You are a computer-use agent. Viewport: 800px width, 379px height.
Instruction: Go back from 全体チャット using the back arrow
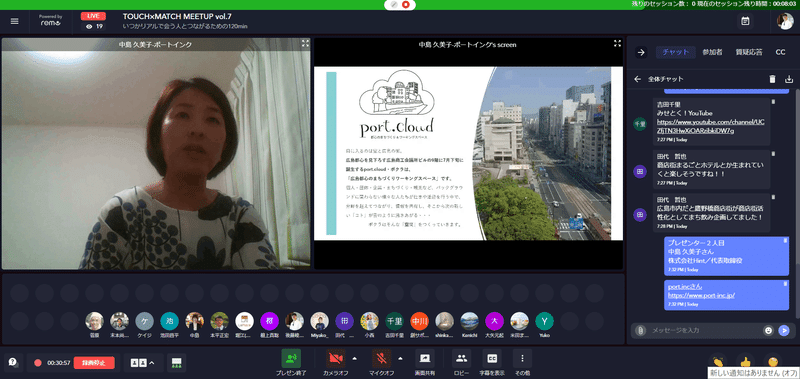(x=637, y=79)
